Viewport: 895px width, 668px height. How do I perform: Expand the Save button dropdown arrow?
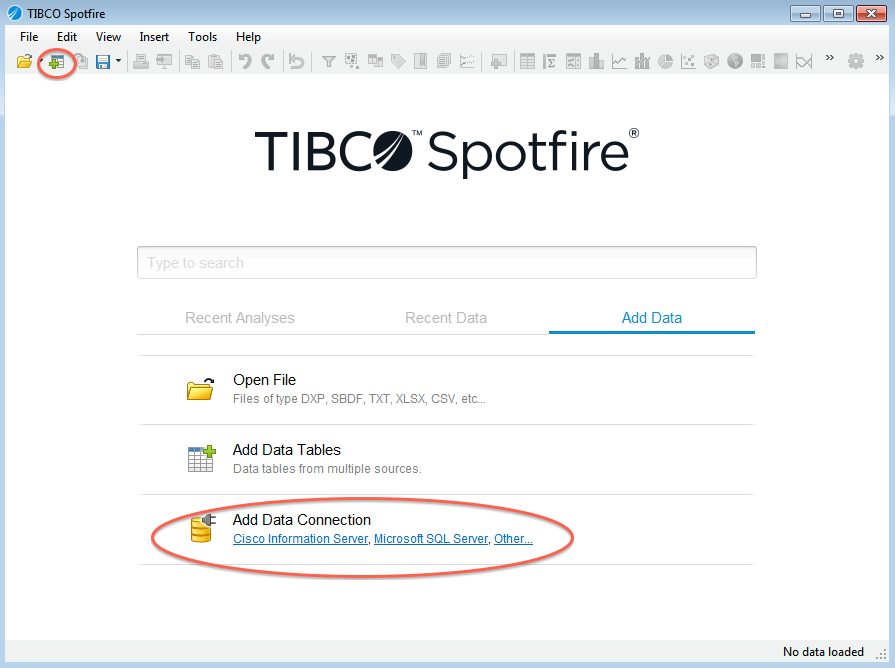[118, 62]
